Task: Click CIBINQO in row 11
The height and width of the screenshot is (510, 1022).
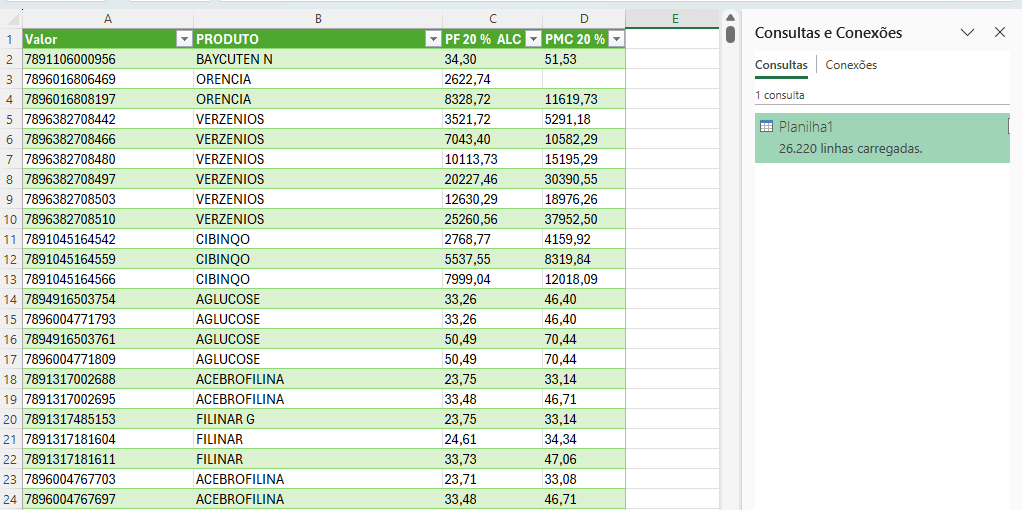Action: 317,239
